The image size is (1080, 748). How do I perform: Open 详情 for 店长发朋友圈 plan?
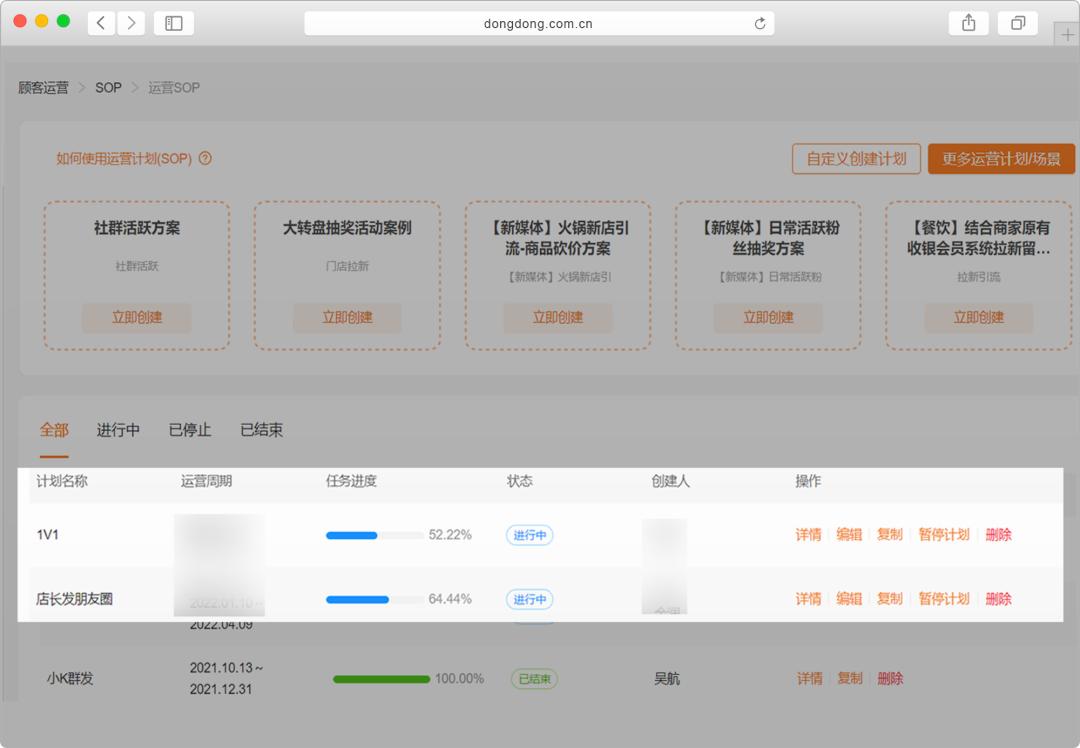click(808, 599)
